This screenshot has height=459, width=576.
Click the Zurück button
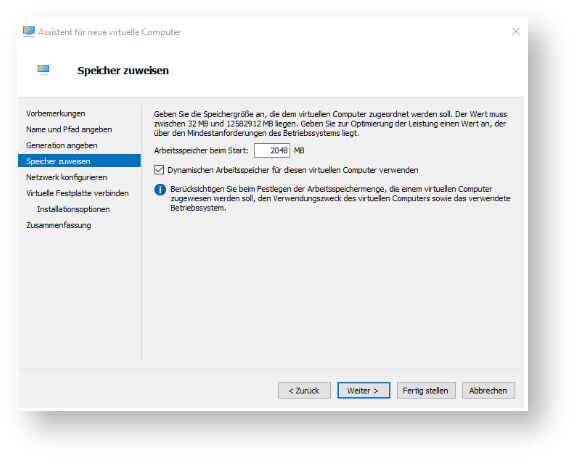[x=304, y=391]
